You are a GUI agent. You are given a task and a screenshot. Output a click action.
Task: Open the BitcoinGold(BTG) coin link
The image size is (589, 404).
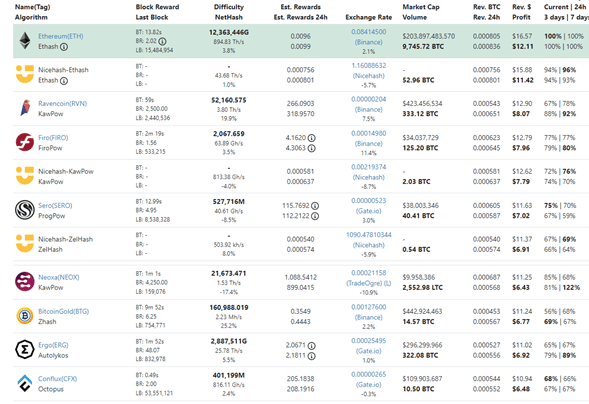63,312
